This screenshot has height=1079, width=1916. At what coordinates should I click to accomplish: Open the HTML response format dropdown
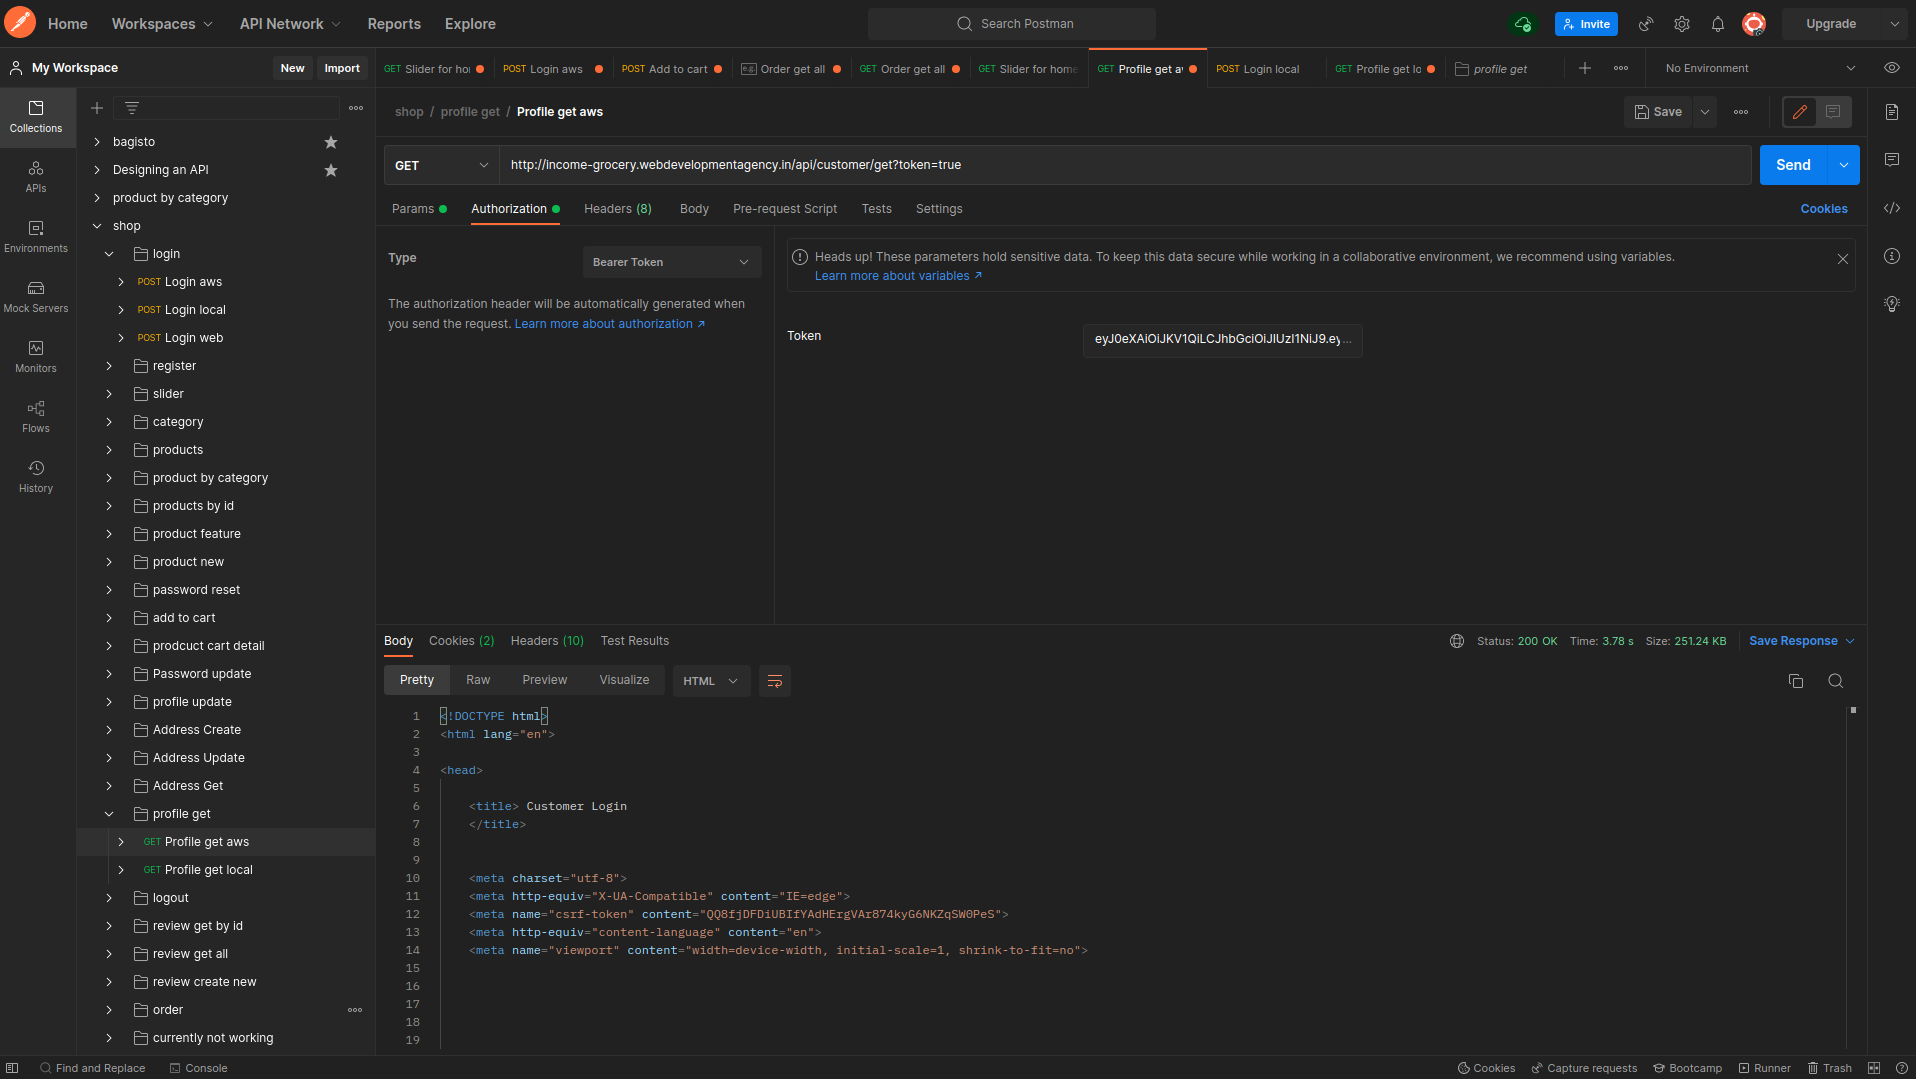(711, 681)
